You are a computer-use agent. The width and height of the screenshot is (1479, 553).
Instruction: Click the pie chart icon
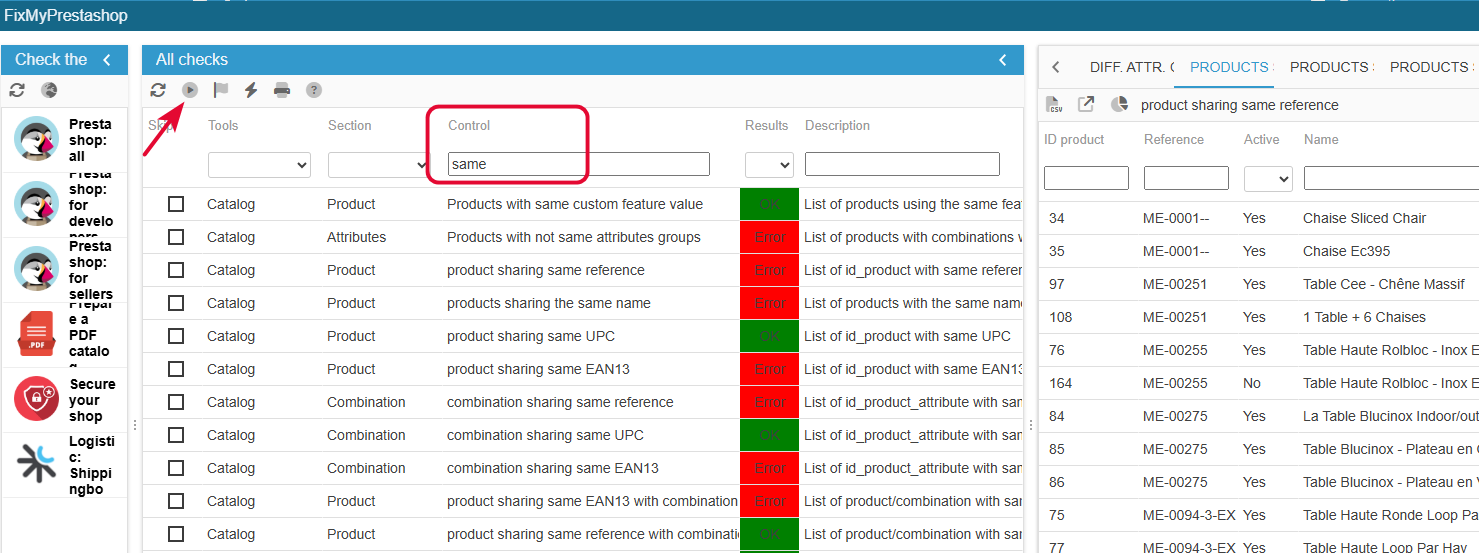1119,104
